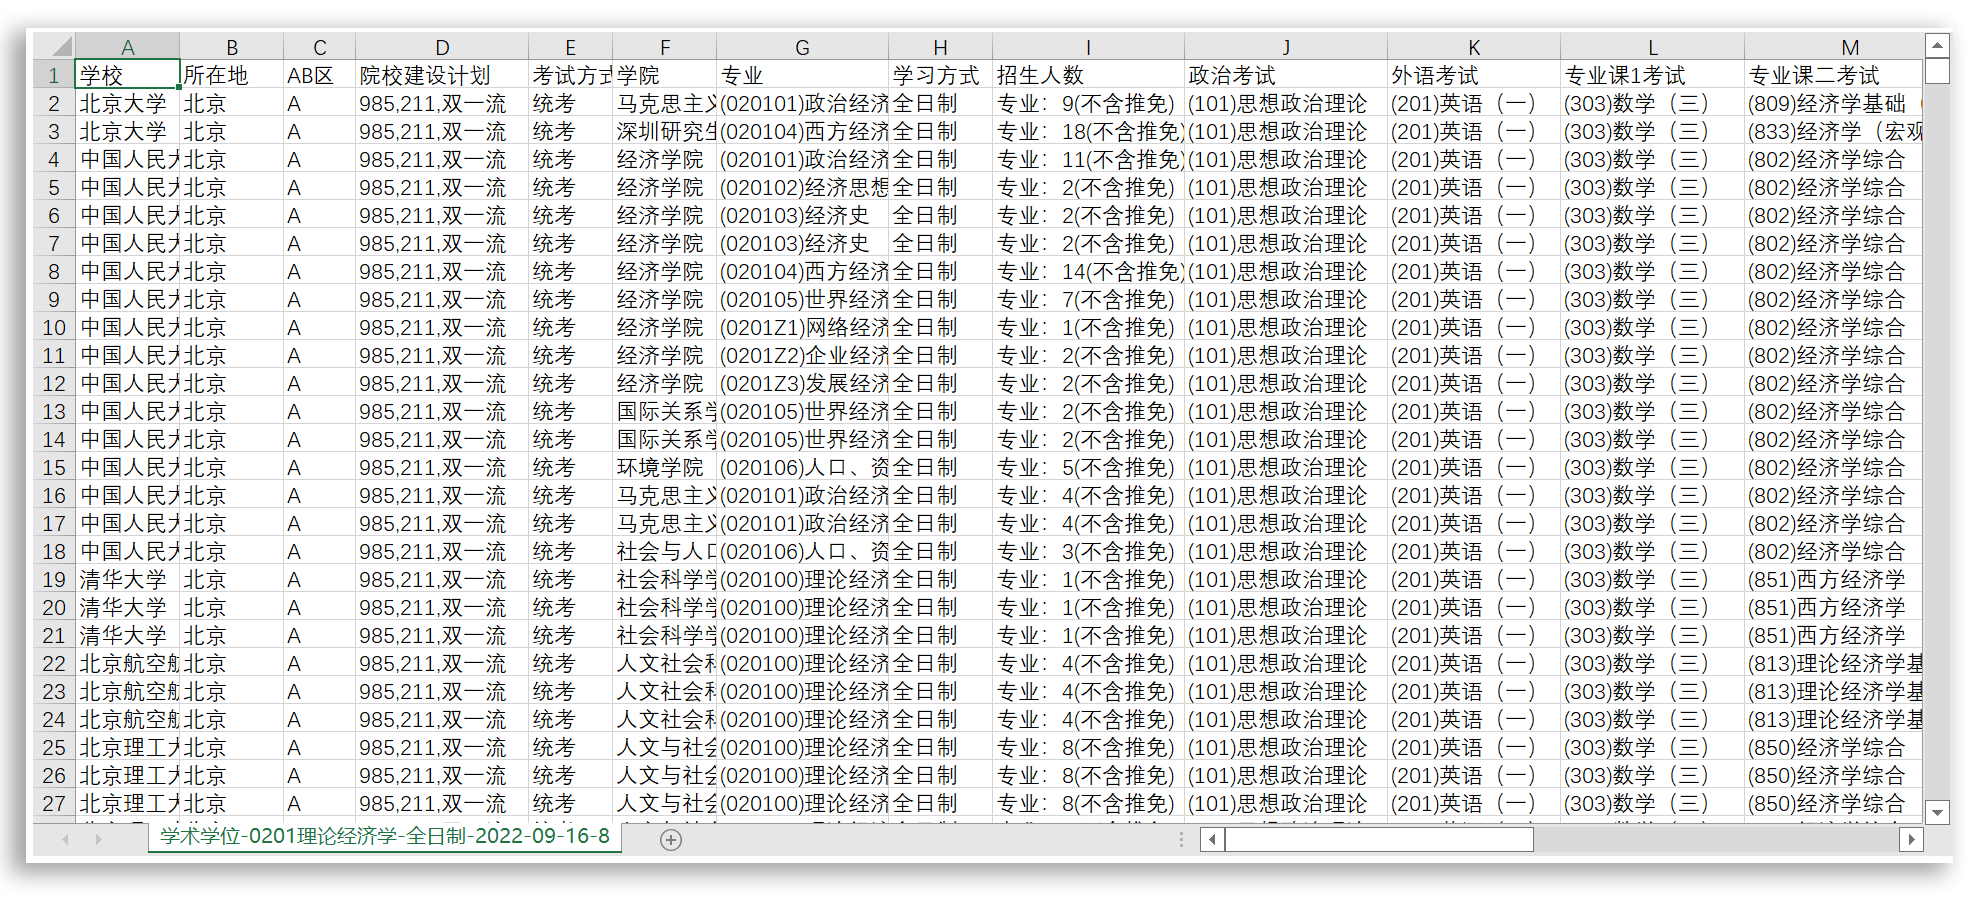Select cell 国际关系学 in row 13
The image size is (1982, 899).
(665, 411)
